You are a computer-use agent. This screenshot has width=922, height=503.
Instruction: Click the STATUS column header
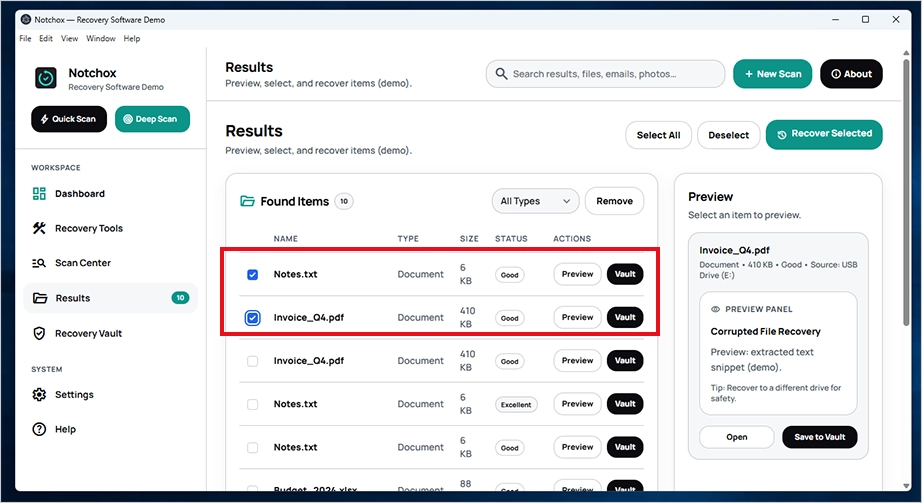point(511,239)
